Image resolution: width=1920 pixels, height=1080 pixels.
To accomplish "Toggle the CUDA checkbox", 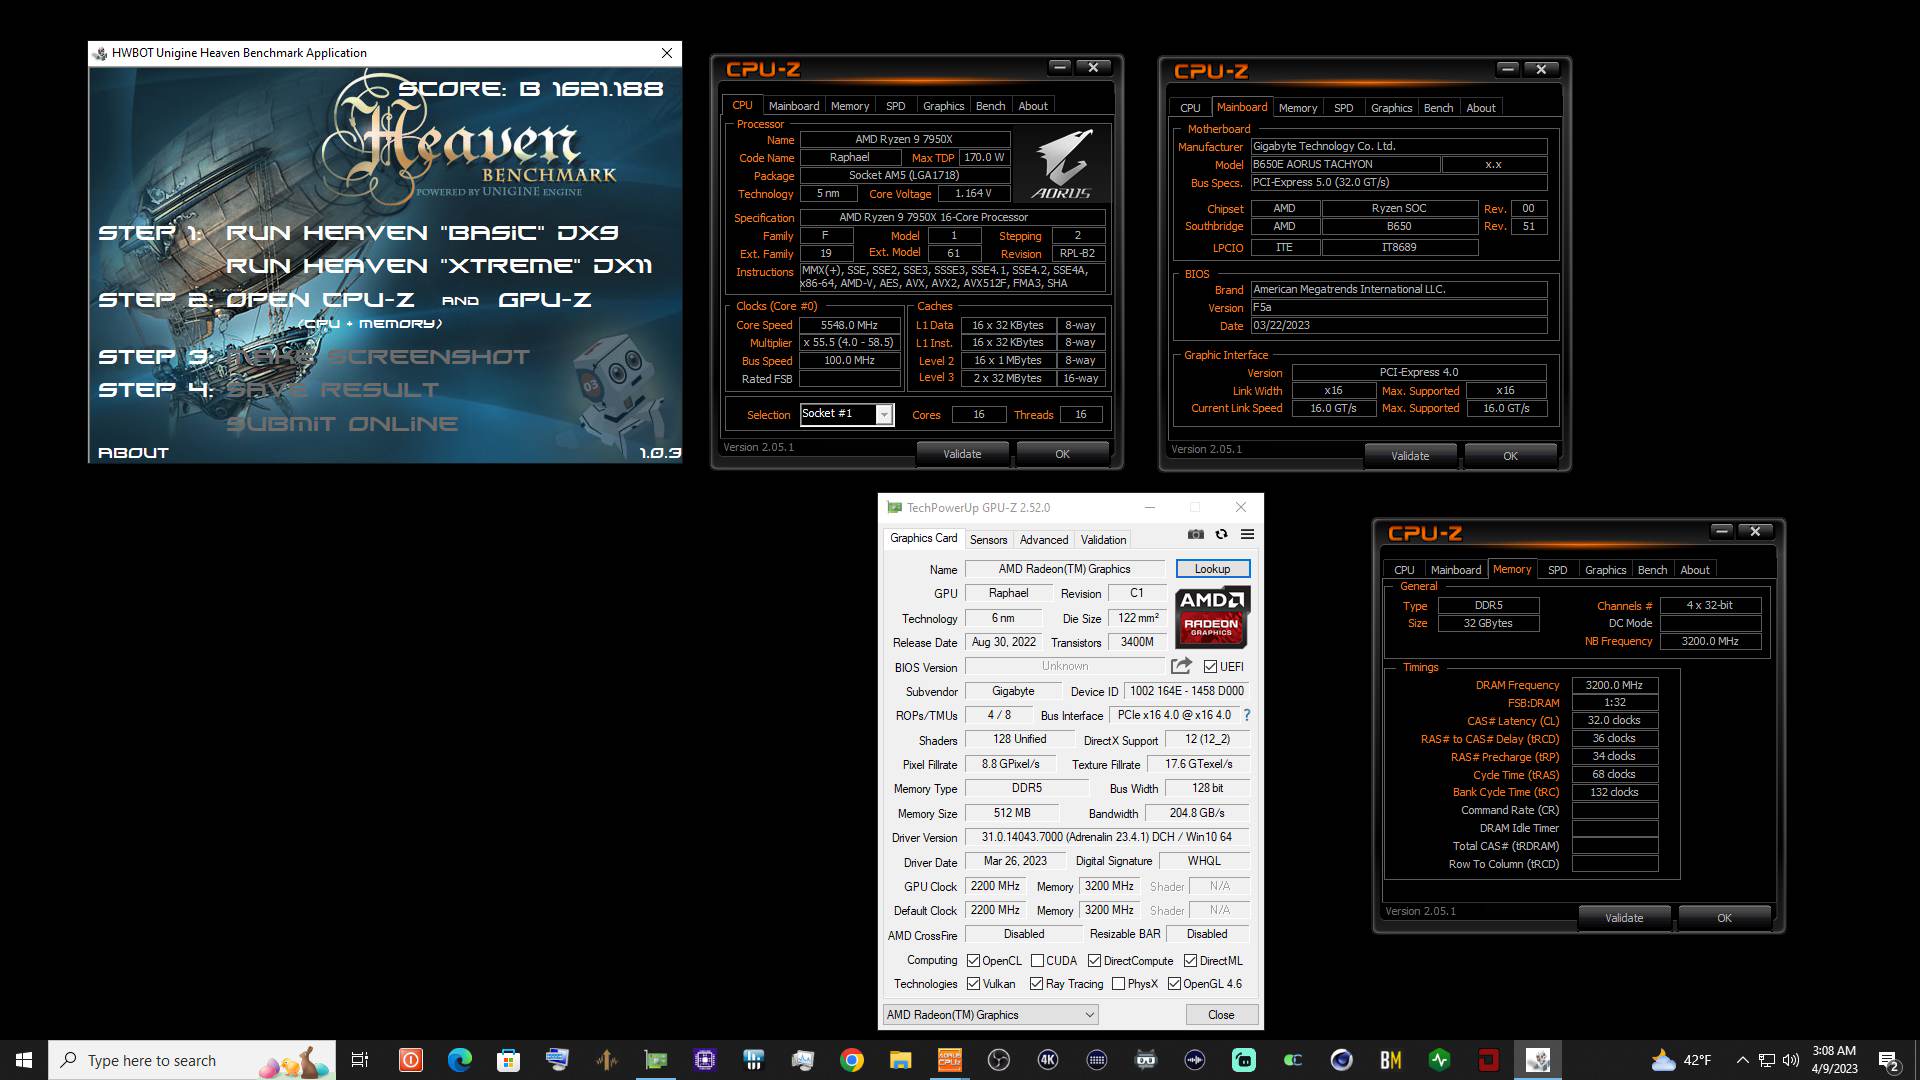I will (x=1037, y=961).
